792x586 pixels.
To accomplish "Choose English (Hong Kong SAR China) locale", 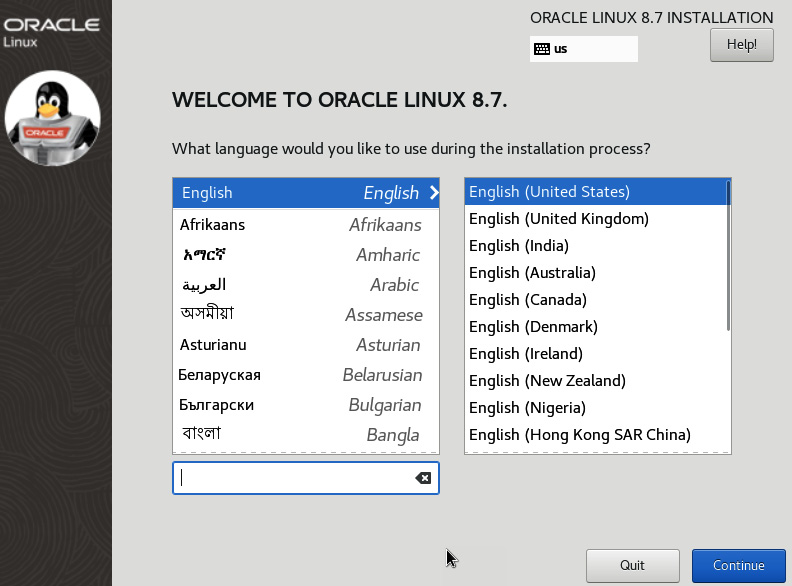I will tap(596, 435).
